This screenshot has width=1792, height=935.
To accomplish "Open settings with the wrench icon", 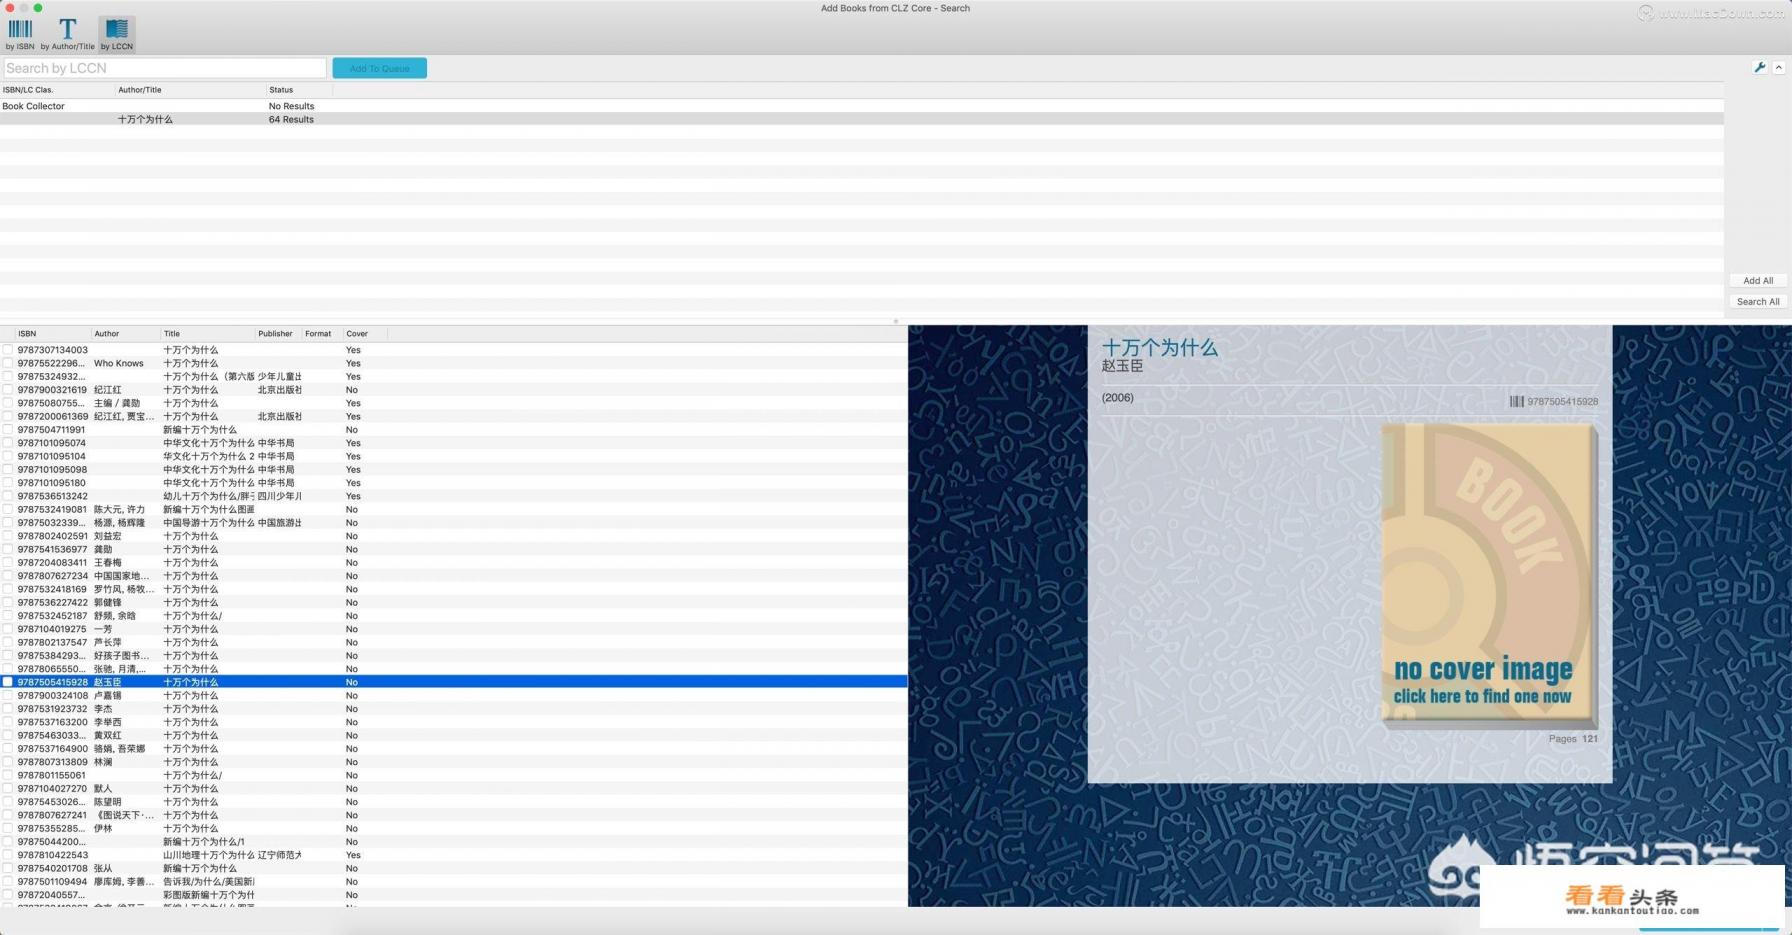I will (x=1760, y=68).
